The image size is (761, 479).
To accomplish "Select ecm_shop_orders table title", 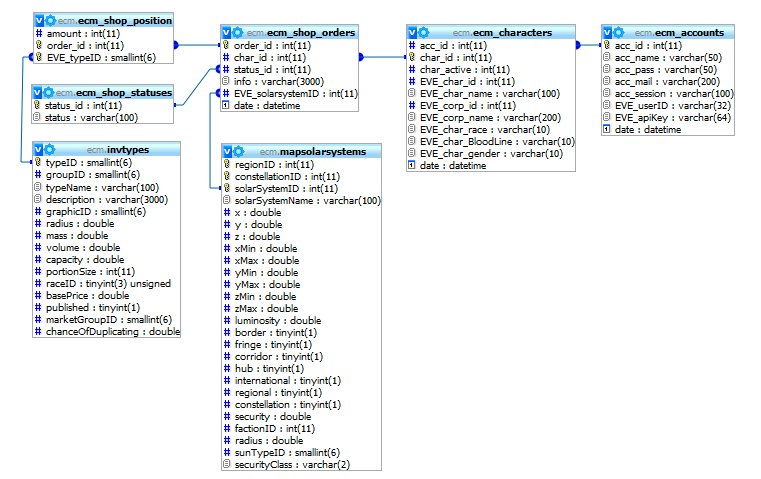I will coord(301,33).
